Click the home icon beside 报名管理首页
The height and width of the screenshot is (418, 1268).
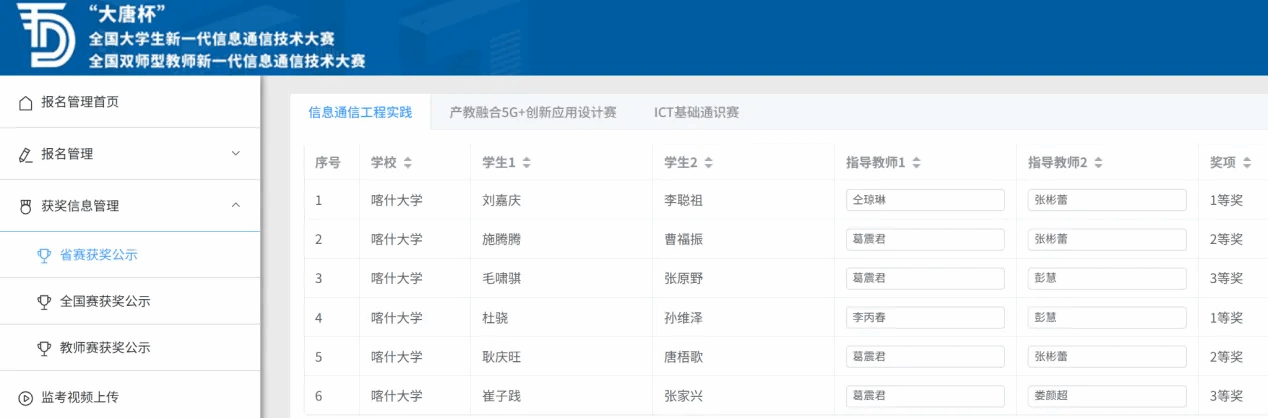26,102
